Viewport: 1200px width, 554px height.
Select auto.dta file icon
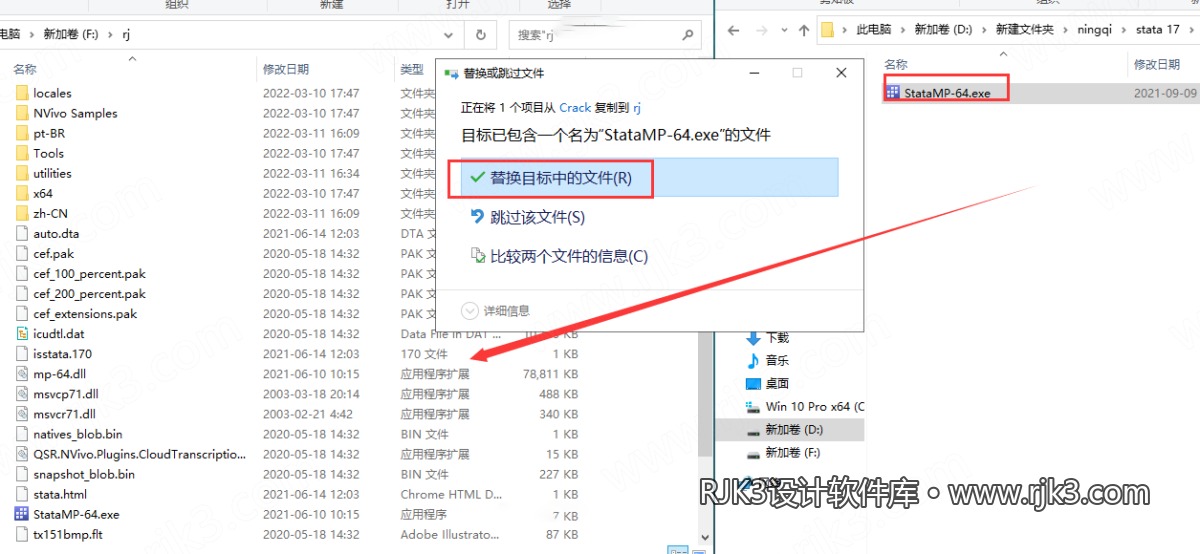point(22,233)
